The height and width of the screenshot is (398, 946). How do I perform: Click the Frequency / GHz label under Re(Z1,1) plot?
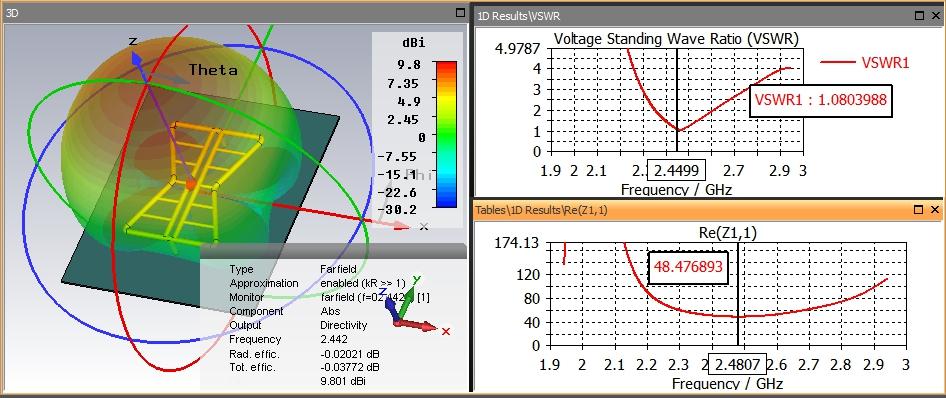pos(727,384)
